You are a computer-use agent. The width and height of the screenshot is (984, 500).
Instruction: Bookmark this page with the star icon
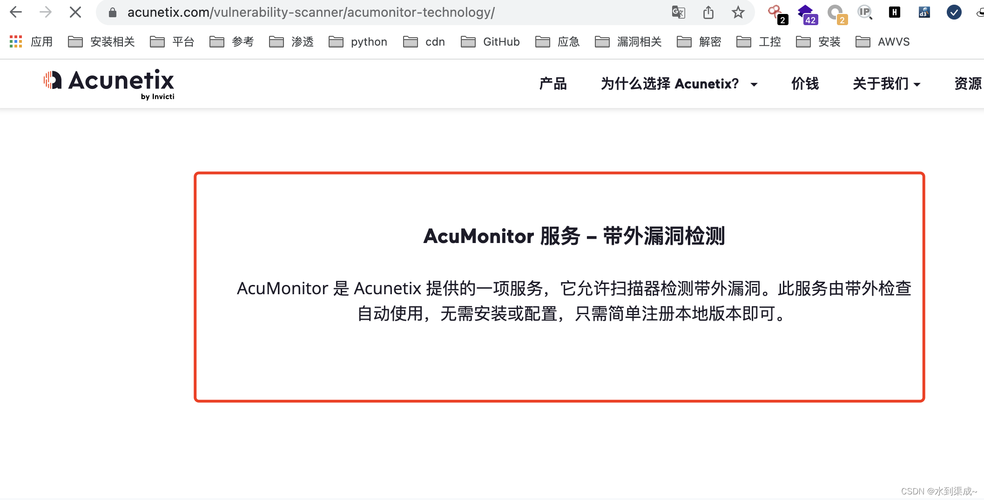(x=738, y=13)
